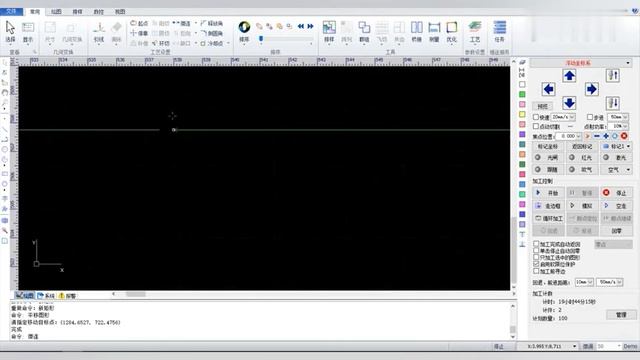Open the Process (工艺) parameter settings

click(x=475, y=31)
